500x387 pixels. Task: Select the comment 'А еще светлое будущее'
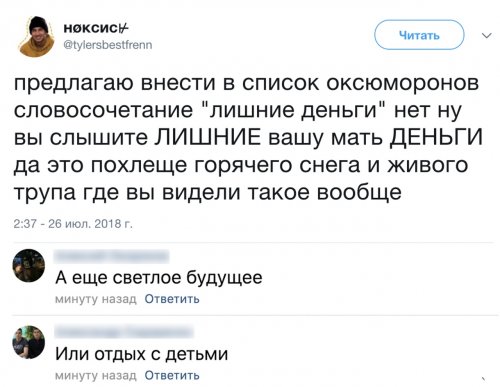click(159, 278)
